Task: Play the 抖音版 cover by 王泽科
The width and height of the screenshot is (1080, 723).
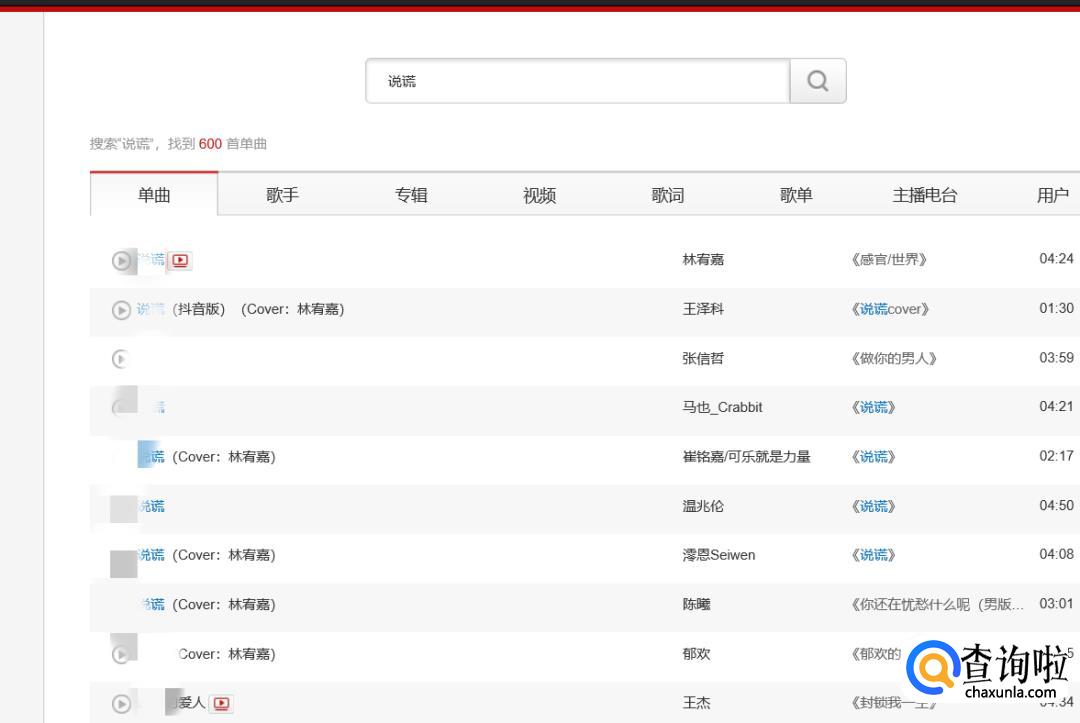Action: coord(121,310)
